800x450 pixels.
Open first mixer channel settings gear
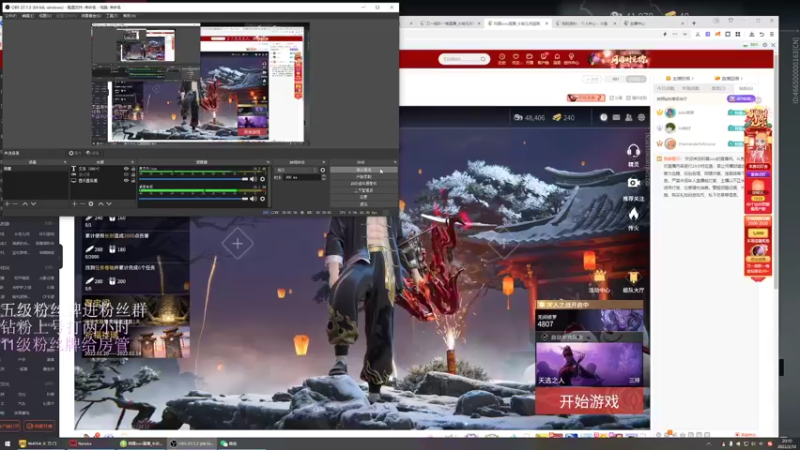click(262, 179)
